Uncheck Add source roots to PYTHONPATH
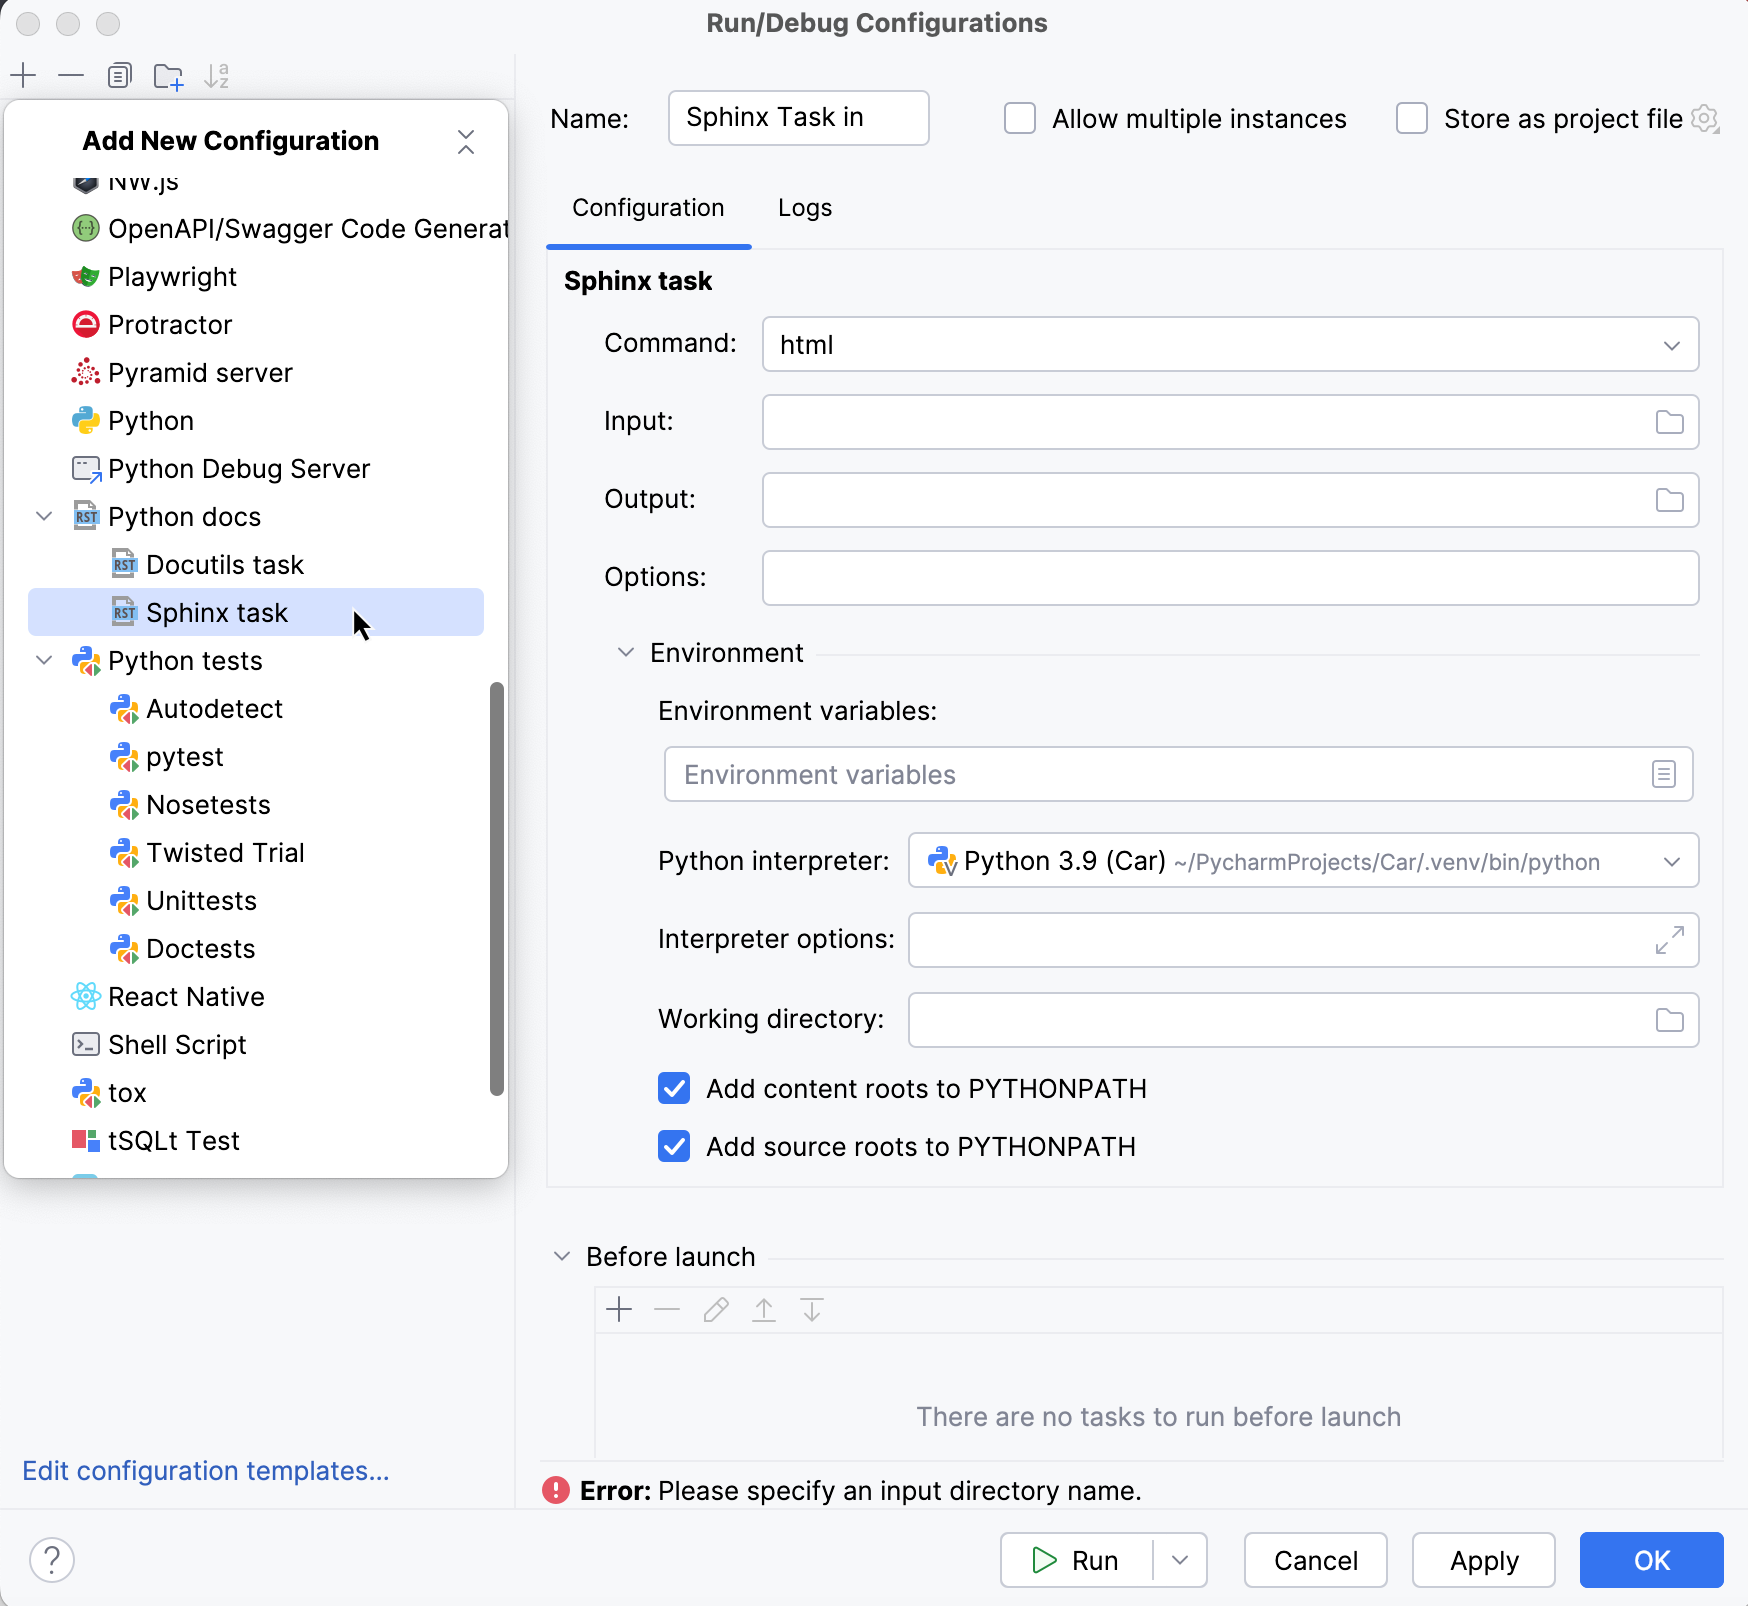The image size is (1748, 1606). [674, 1146]
